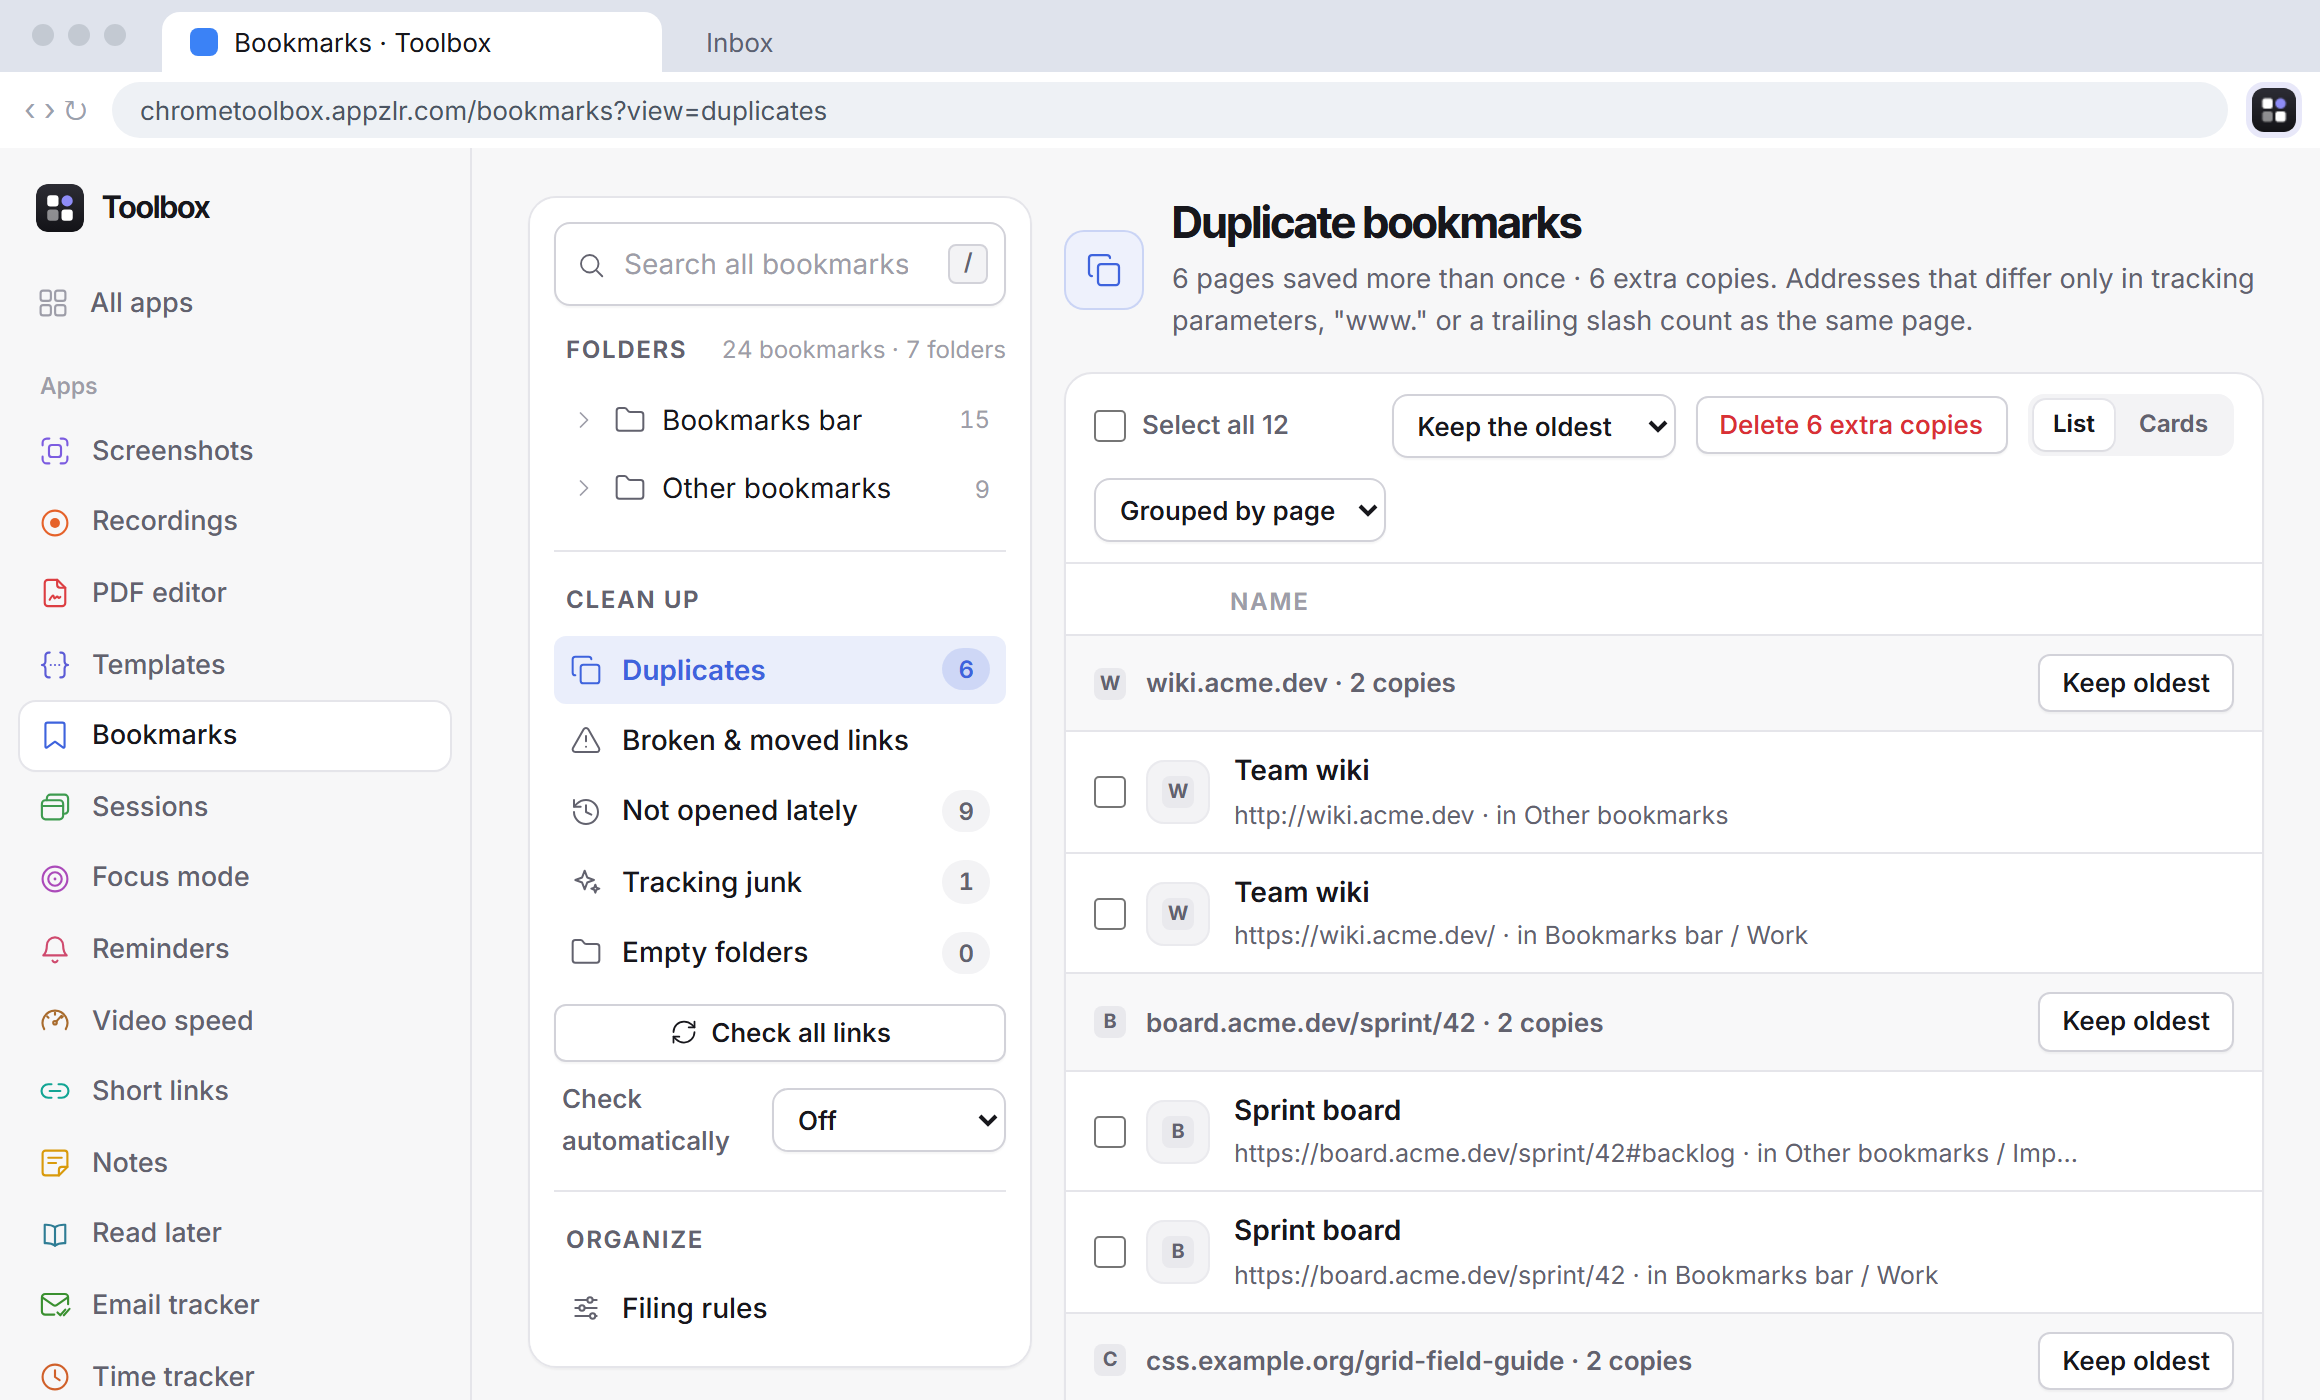Open the Grouped by page dropdown
The height and width of the screenshot is (1400, 2320).
1240,510
